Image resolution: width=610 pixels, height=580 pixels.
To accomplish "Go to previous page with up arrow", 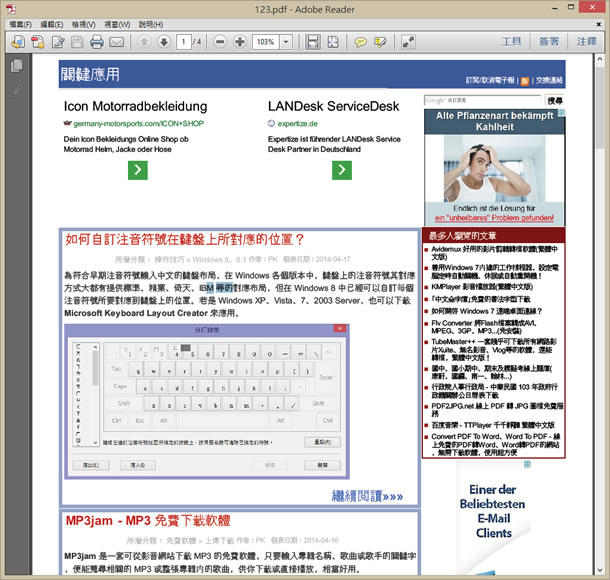I will (144, 42).
